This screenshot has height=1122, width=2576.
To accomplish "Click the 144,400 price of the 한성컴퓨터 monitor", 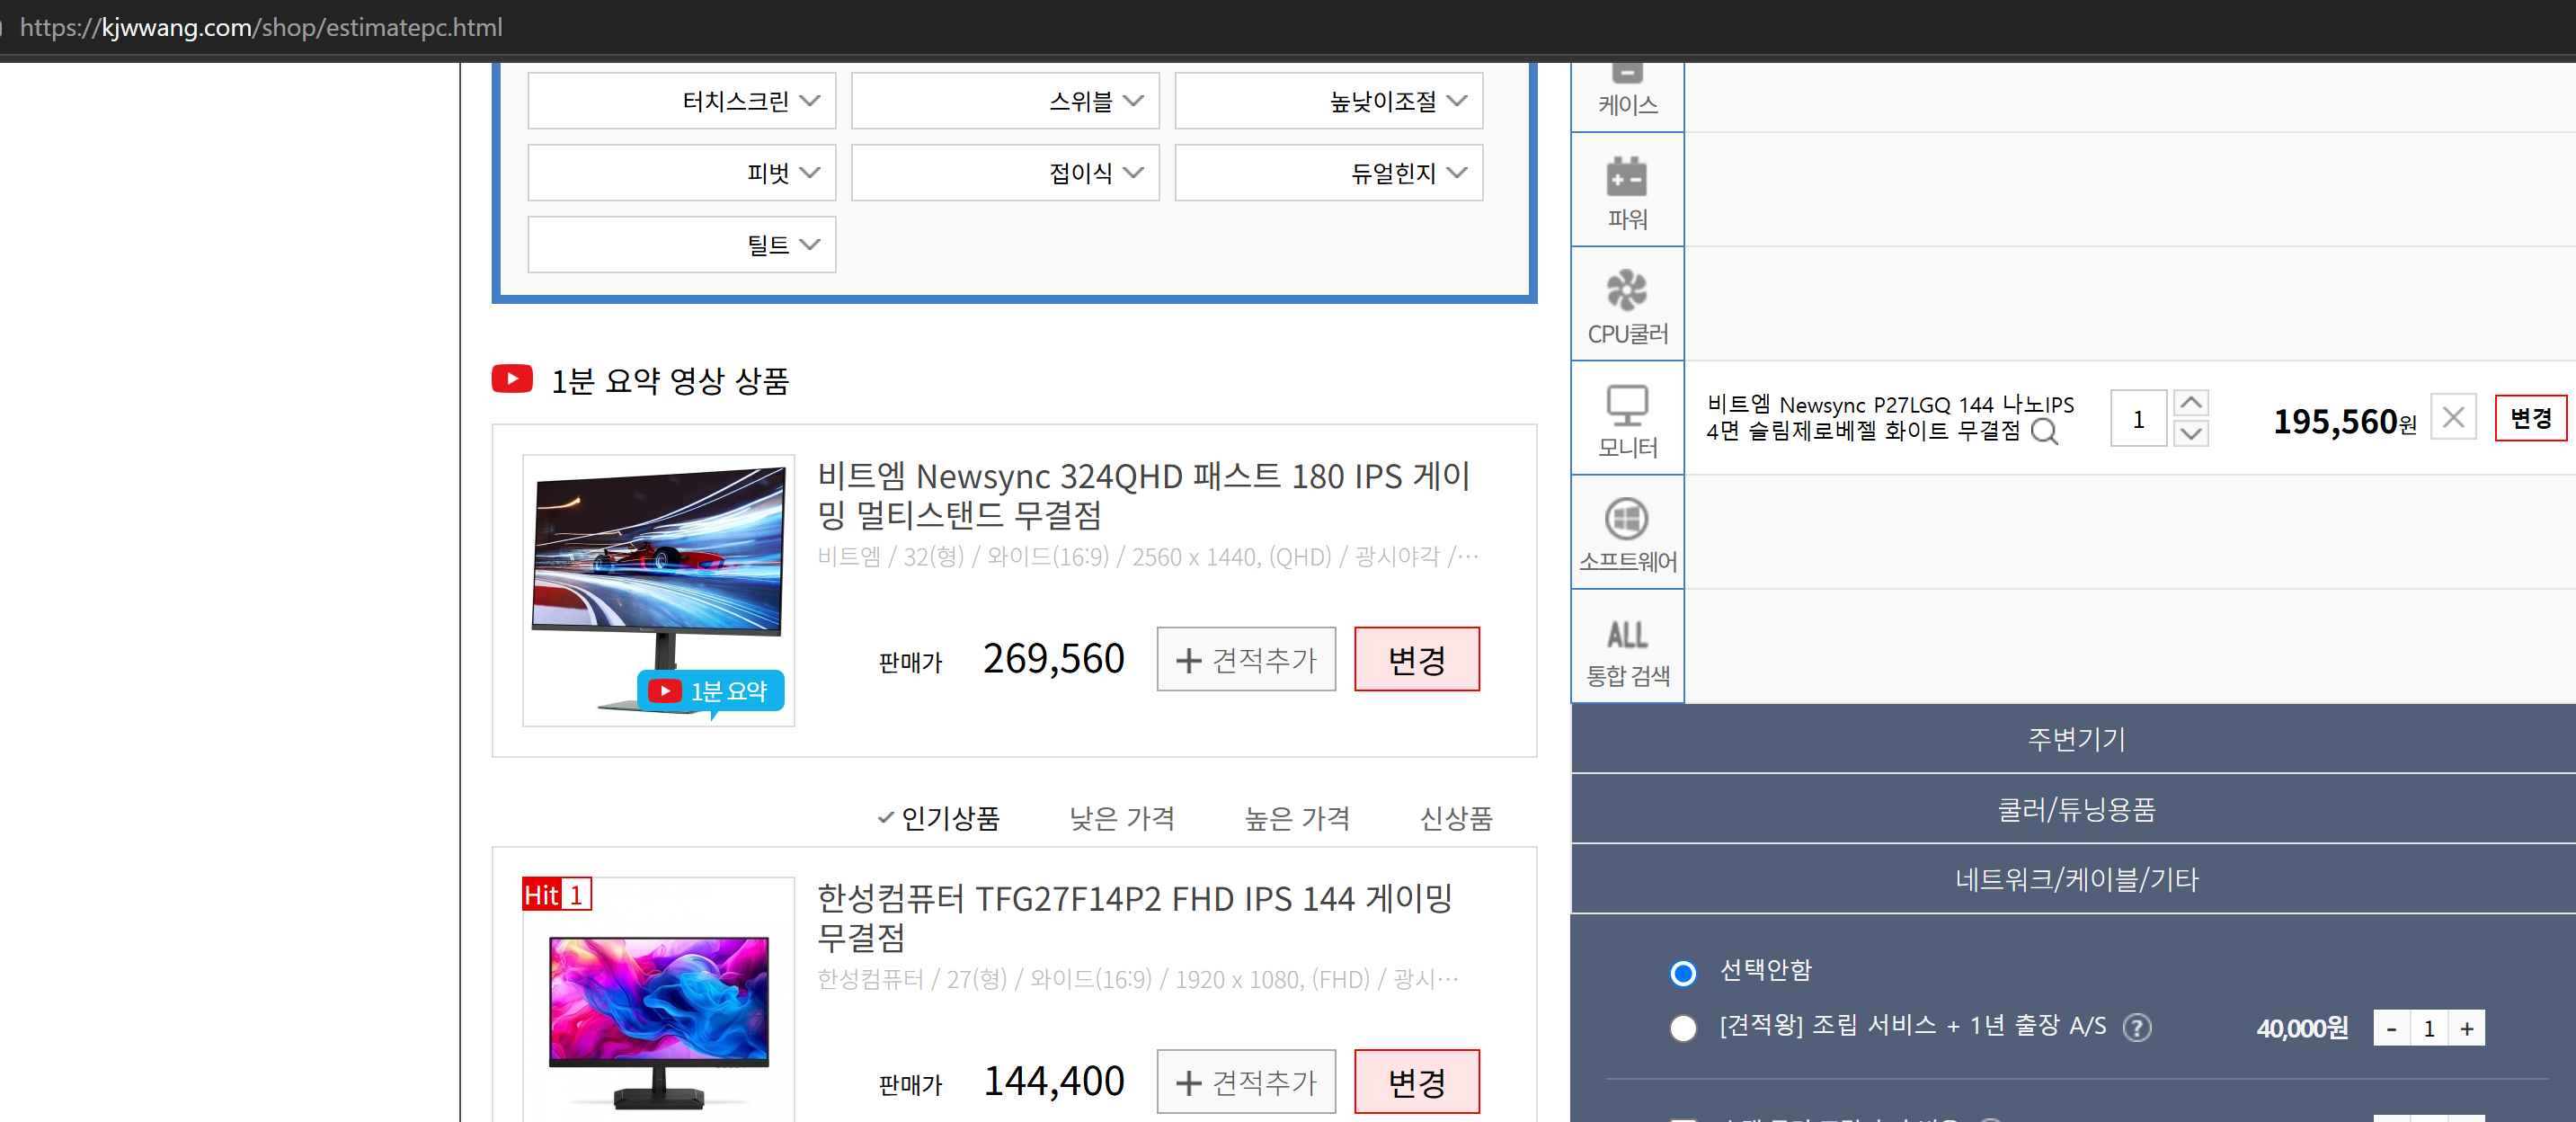I will coord(1053,1081).
